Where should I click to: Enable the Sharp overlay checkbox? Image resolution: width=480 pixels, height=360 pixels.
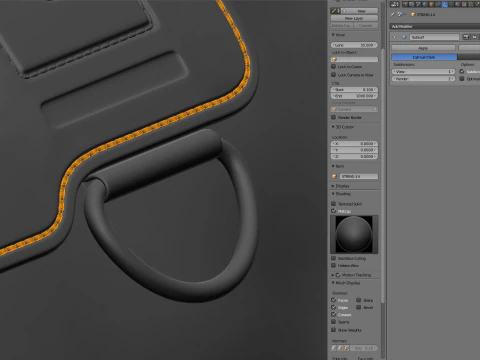click(359, 300)
